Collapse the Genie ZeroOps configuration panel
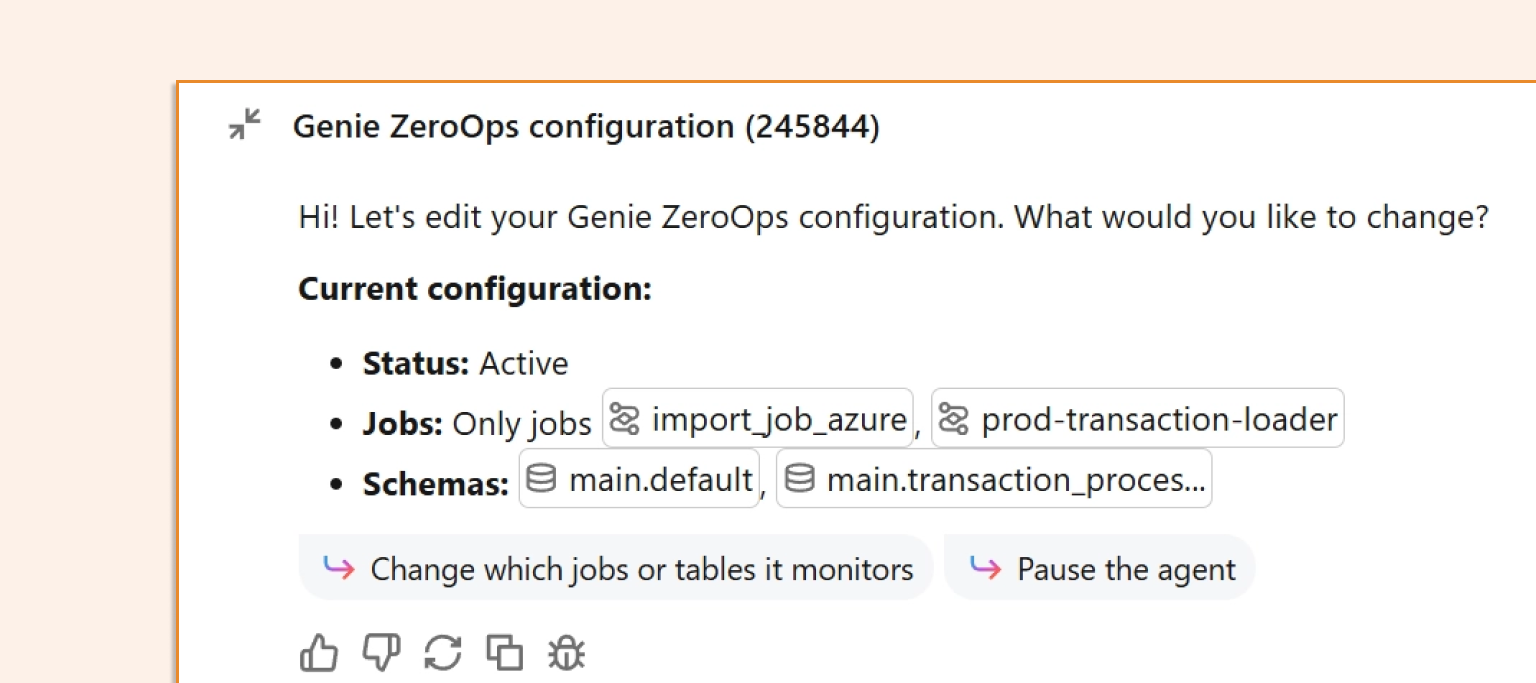The width and height of the screenshot is (1536, 683). (x=244, y=125)
